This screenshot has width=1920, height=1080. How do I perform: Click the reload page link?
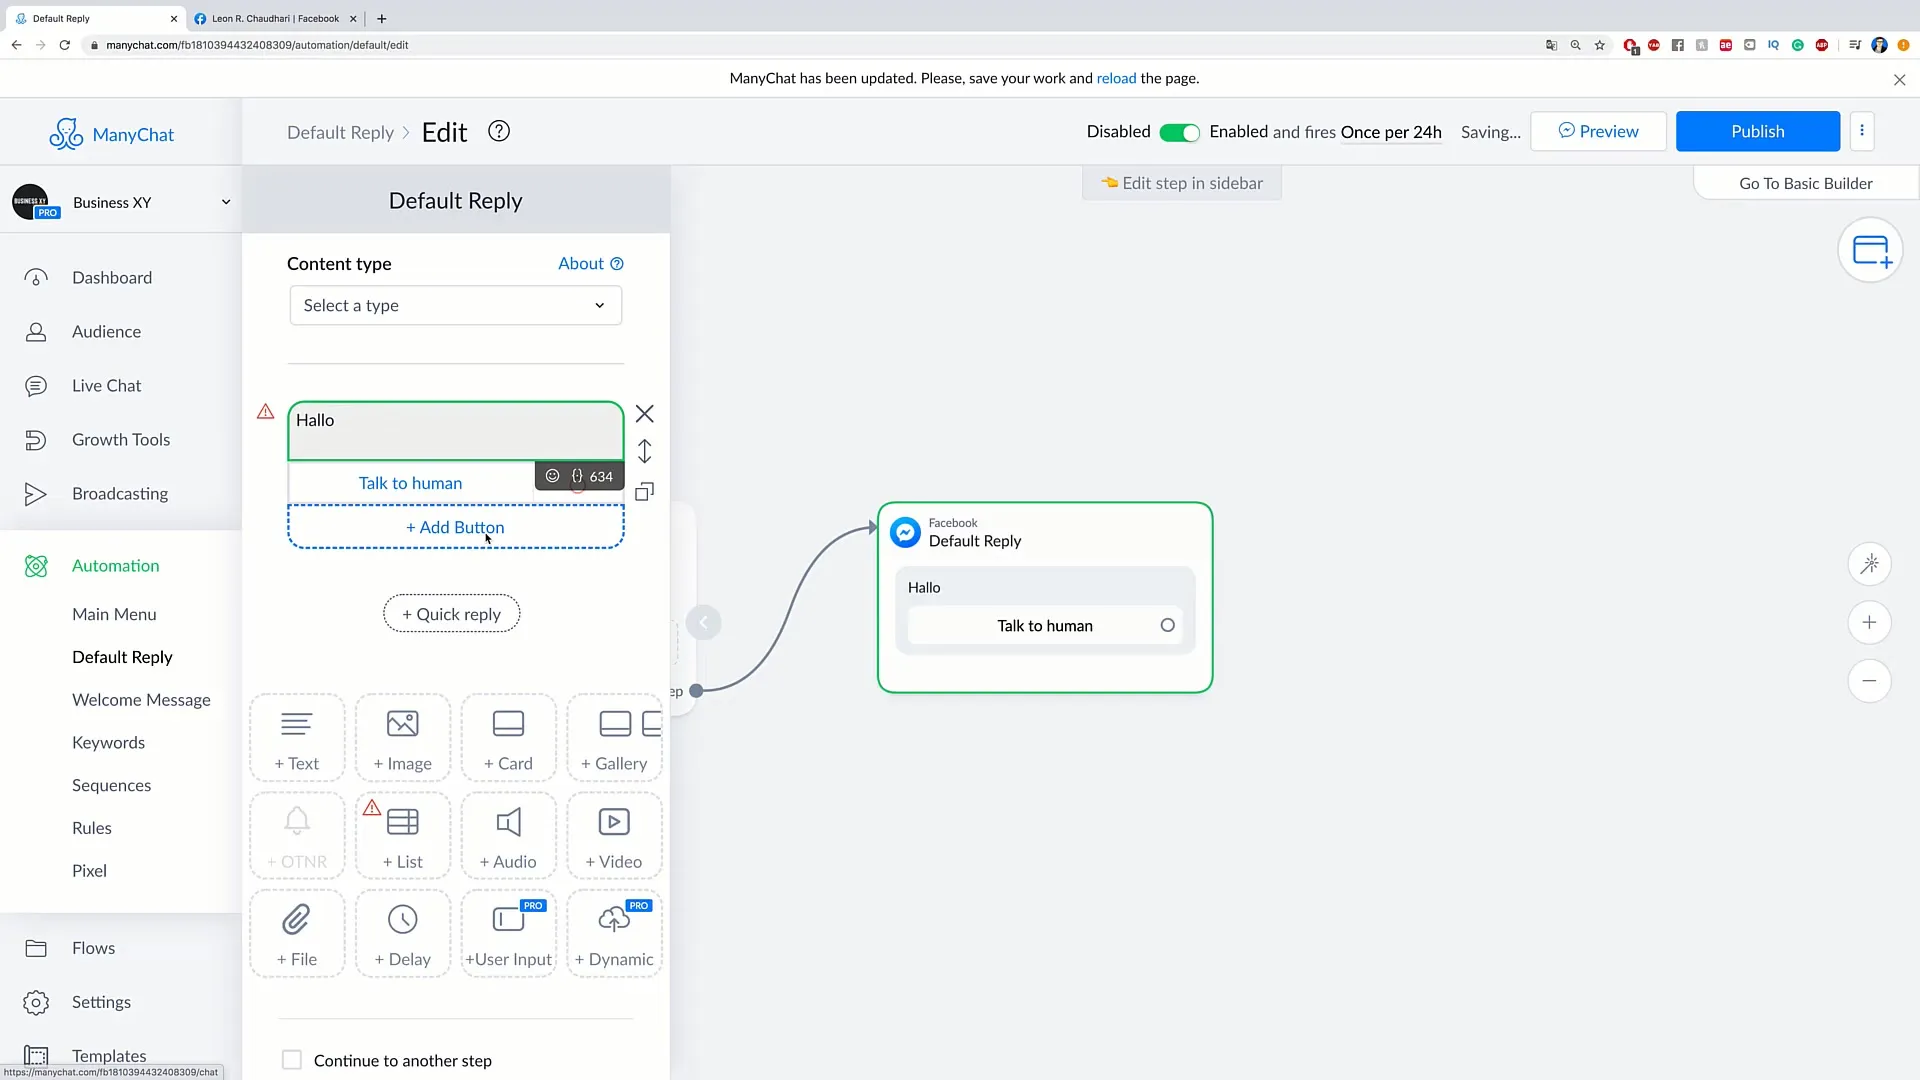1118,78
